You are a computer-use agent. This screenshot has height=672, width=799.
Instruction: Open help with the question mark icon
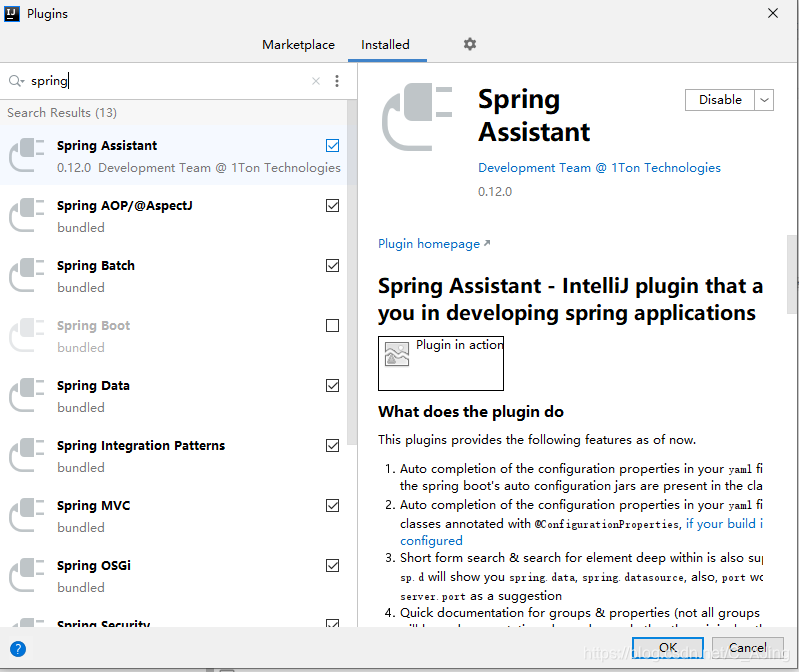[x=18, y=649]
